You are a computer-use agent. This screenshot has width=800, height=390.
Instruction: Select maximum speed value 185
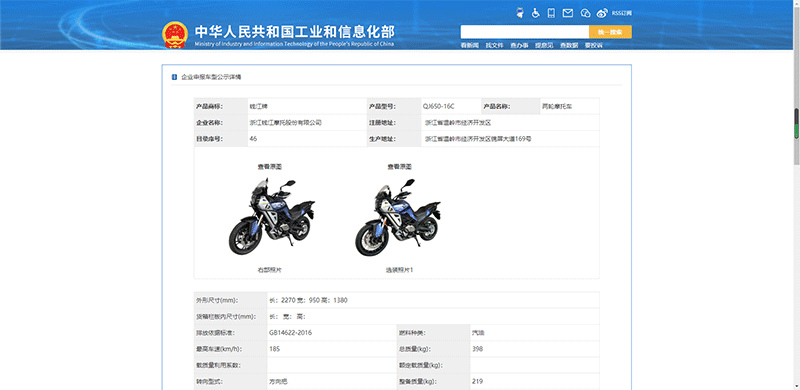pyautogui.click(x=274, y=349)
